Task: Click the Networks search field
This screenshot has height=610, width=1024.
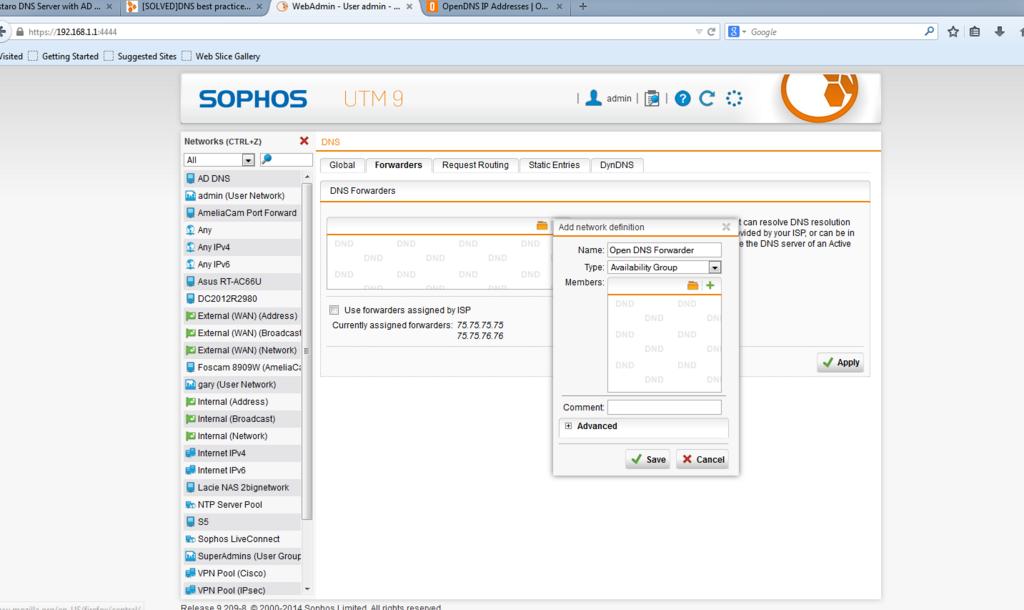Action: [286, 160]
